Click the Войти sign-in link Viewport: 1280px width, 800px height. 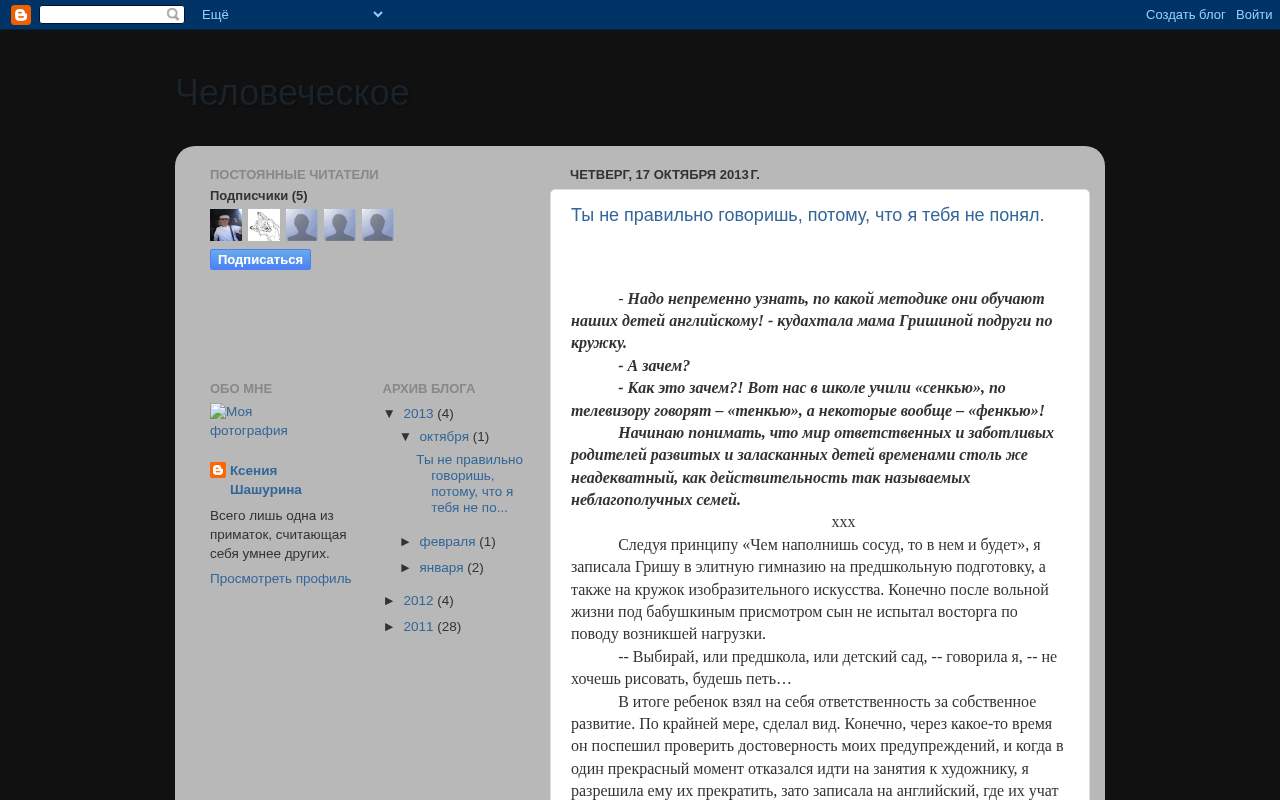(1254, 15)
